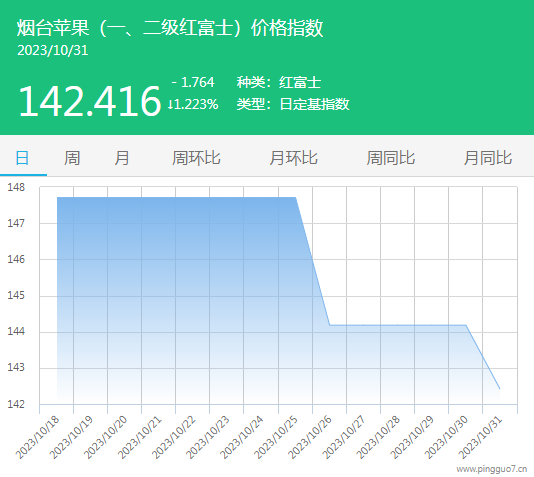The width and height of the screenshot is (534, 477).
Task: Click the 种类: 红富士 label
Action: (x=279, y=82)
